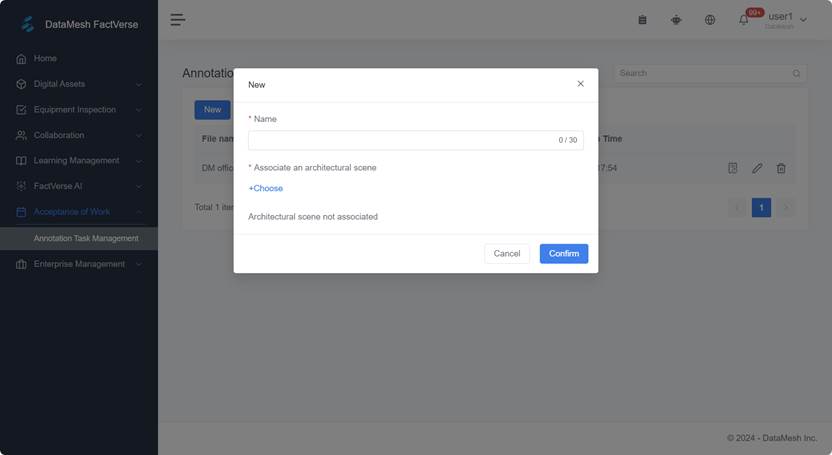This screenshot has width=832, height=455.
Task: Click the clipboard icon in the header
Action: point(642,20)
